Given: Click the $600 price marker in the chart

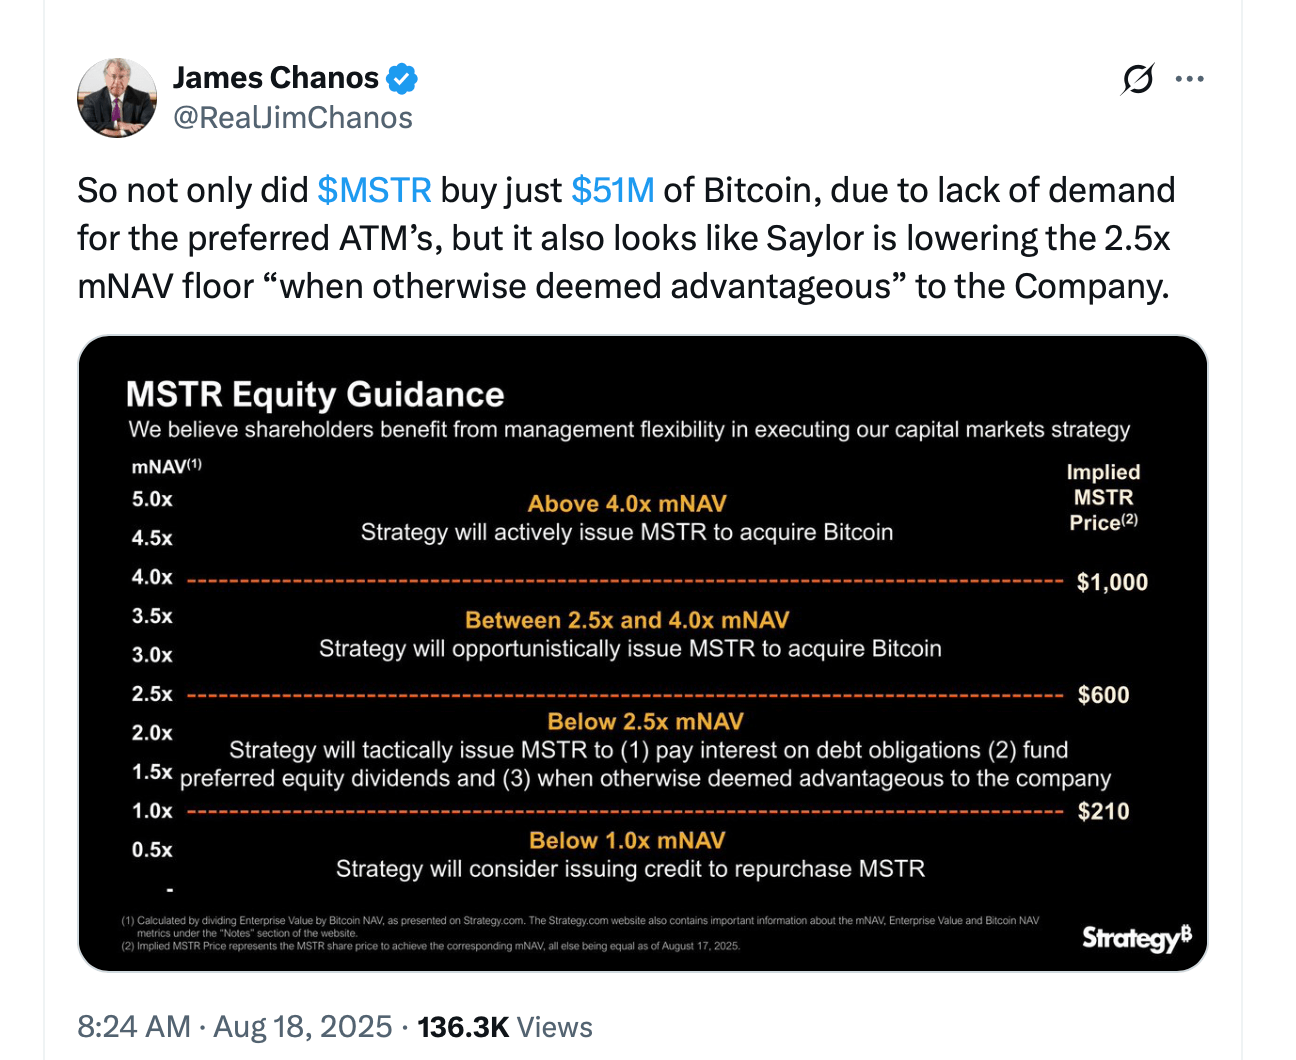Looking at the screenshot, I should pos(1104,694).
